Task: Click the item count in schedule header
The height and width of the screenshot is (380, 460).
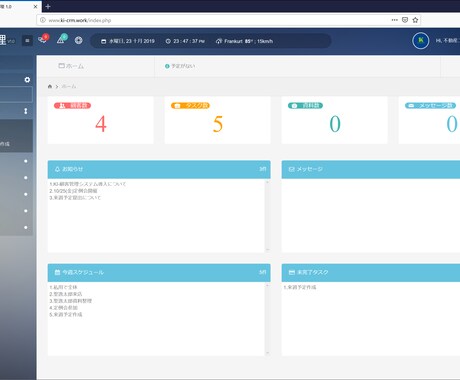Action: [263, 272]
